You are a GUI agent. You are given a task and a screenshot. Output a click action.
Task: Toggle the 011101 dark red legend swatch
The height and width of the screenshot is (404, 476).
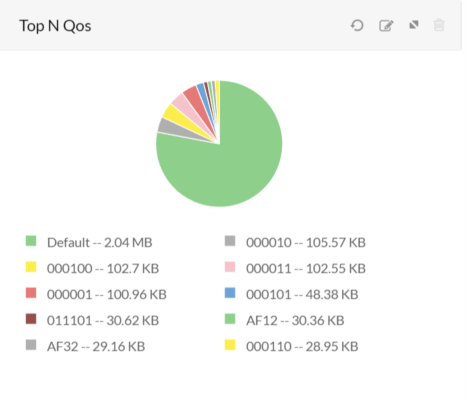[31, 319]
